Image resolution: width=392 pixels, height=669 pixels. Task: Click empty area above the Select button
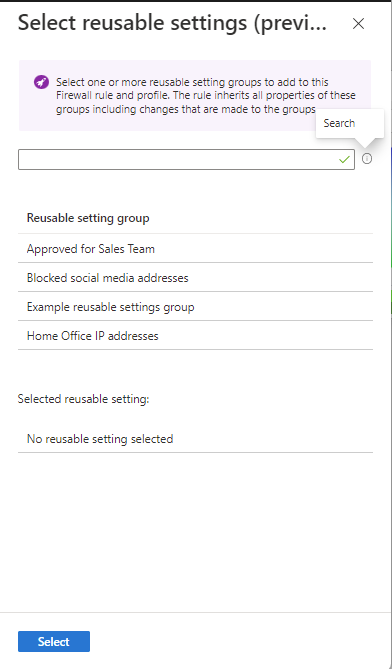(195, 533)
